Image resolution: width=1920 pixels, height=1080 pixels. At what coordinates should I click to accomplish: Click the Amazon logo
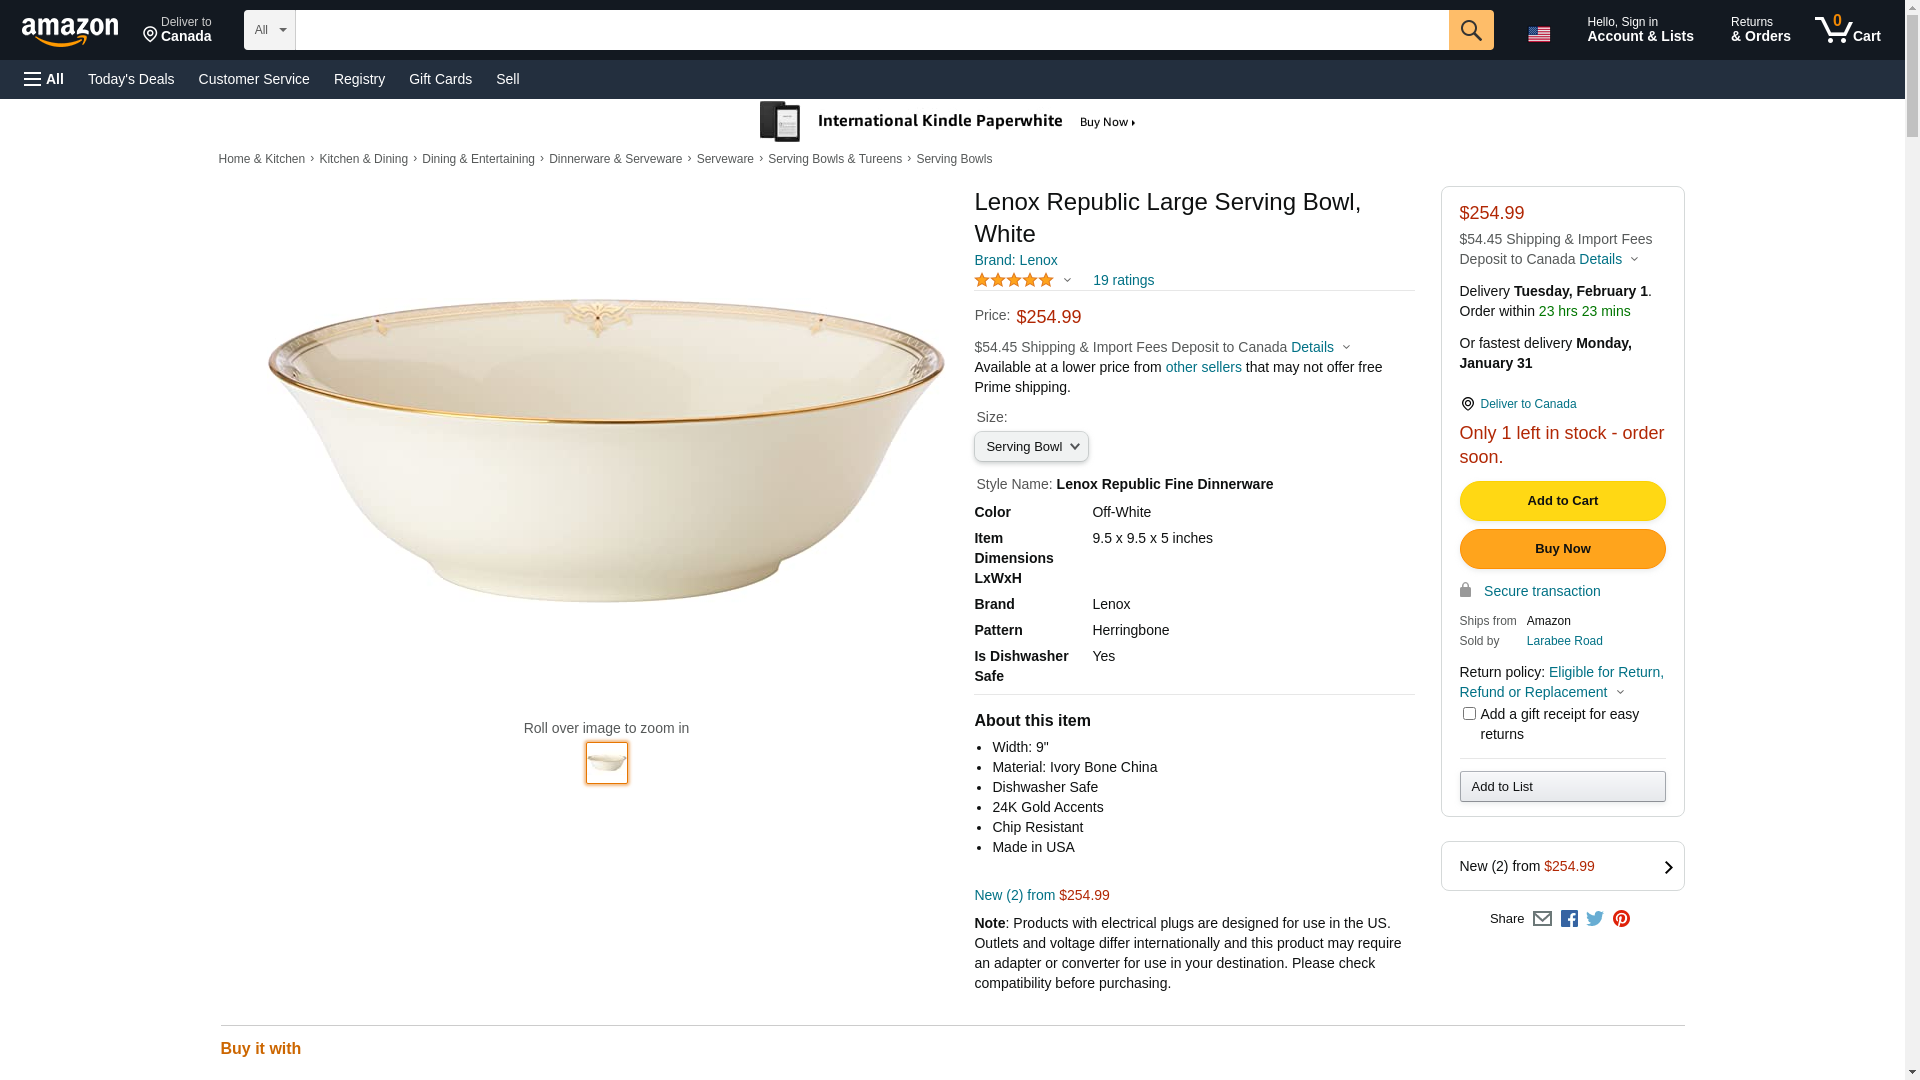70,32
